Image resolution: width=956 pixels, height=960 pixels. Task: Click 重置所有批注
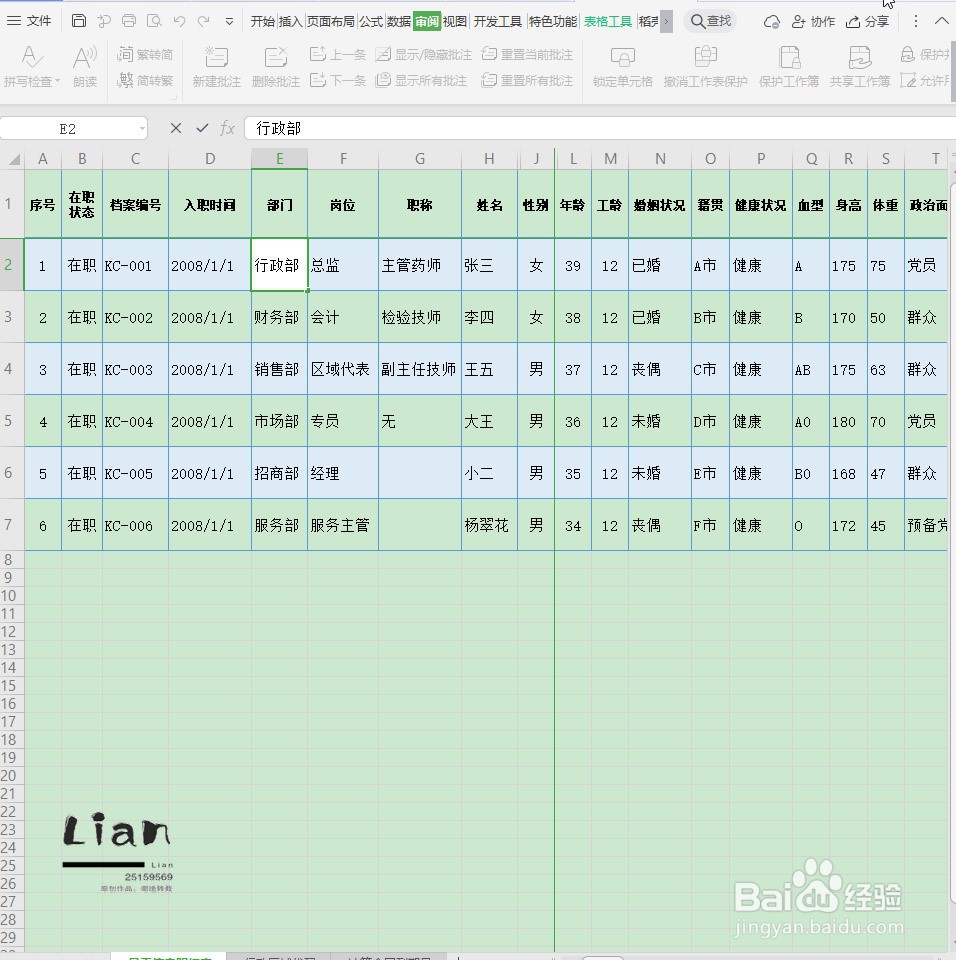tap(527, 80)
